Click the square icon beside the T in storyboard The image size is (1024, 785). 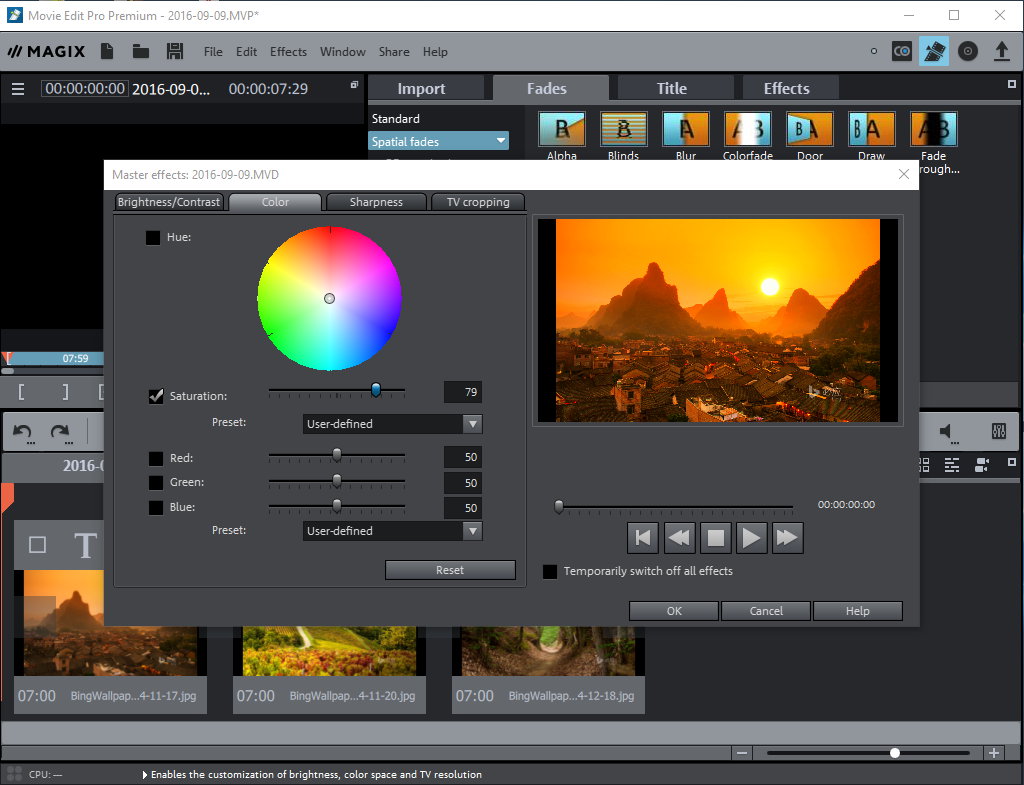coord(38,545)
